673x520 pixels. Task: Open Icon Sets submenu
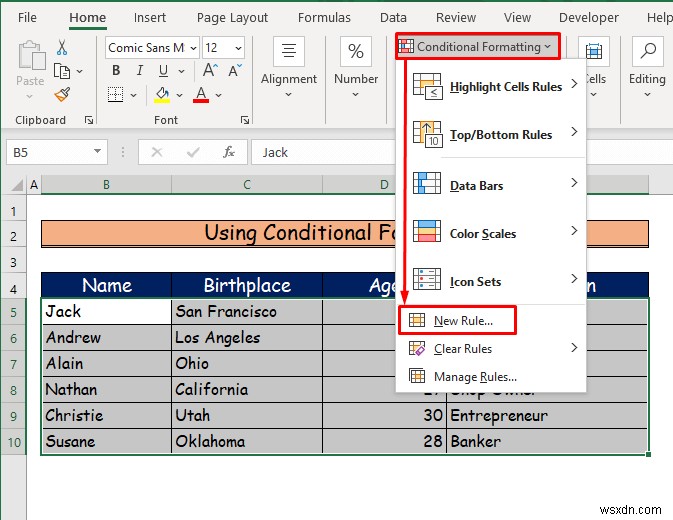click(x=491, y=280)
